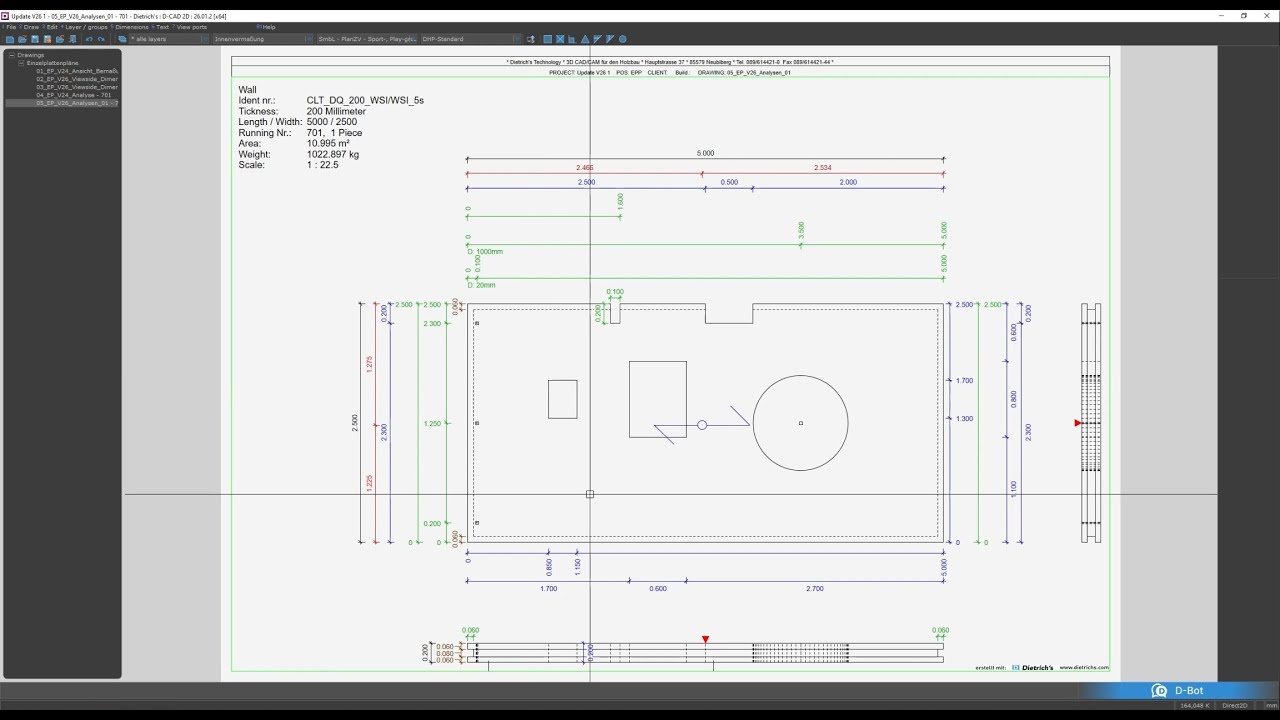Open the Edit menu
The width and height of the screenshot is (1280, 720).
pos(52,27)
